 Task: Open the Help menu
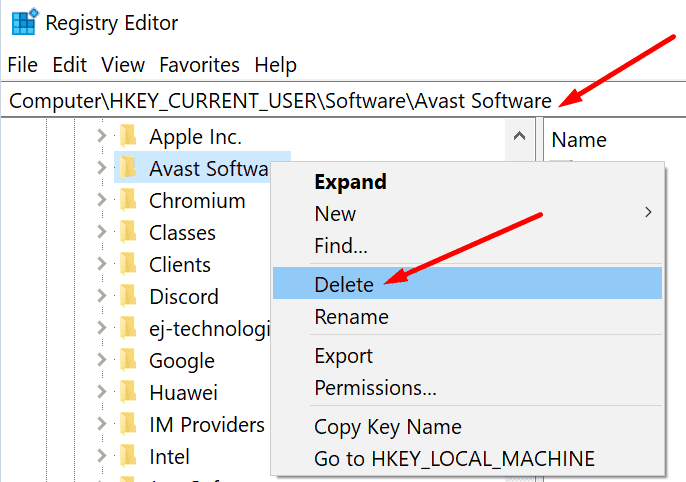[276, 65]
